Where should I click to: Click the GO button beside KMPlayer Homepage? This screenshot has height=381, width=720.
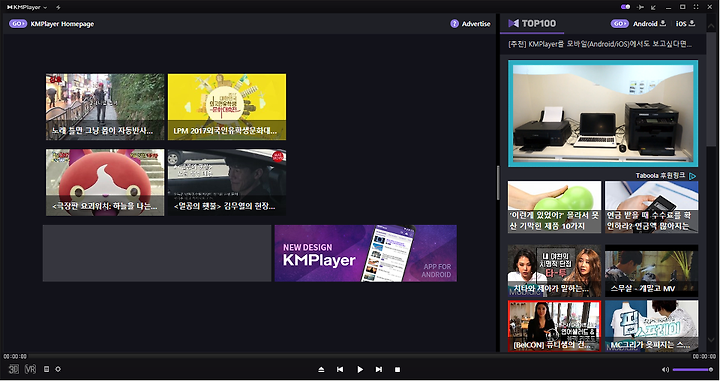(18, 24)
